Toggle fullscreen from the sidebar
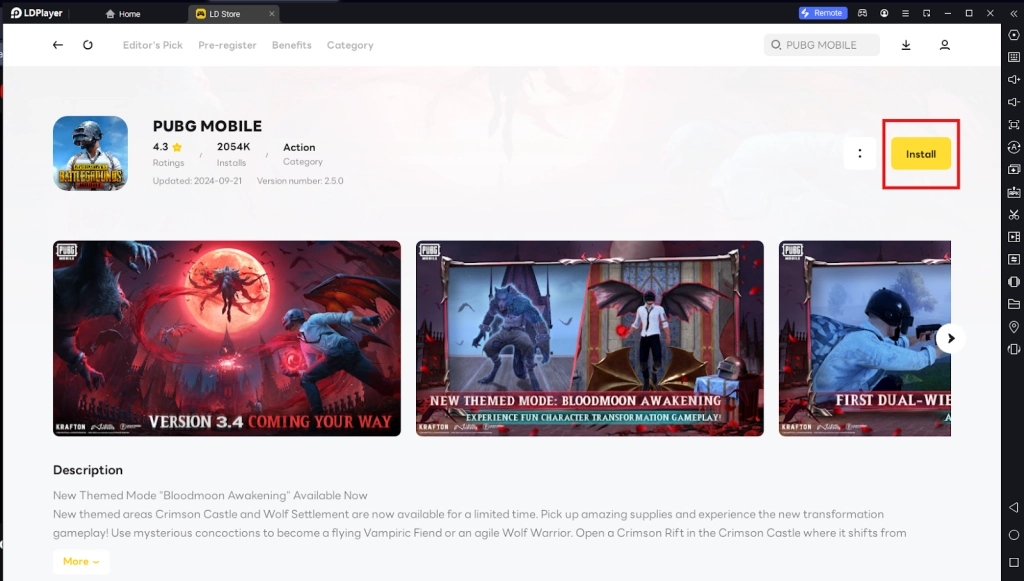This screenshot has width=1024, height=581. pyautogui.click(x=1014, y=125)
